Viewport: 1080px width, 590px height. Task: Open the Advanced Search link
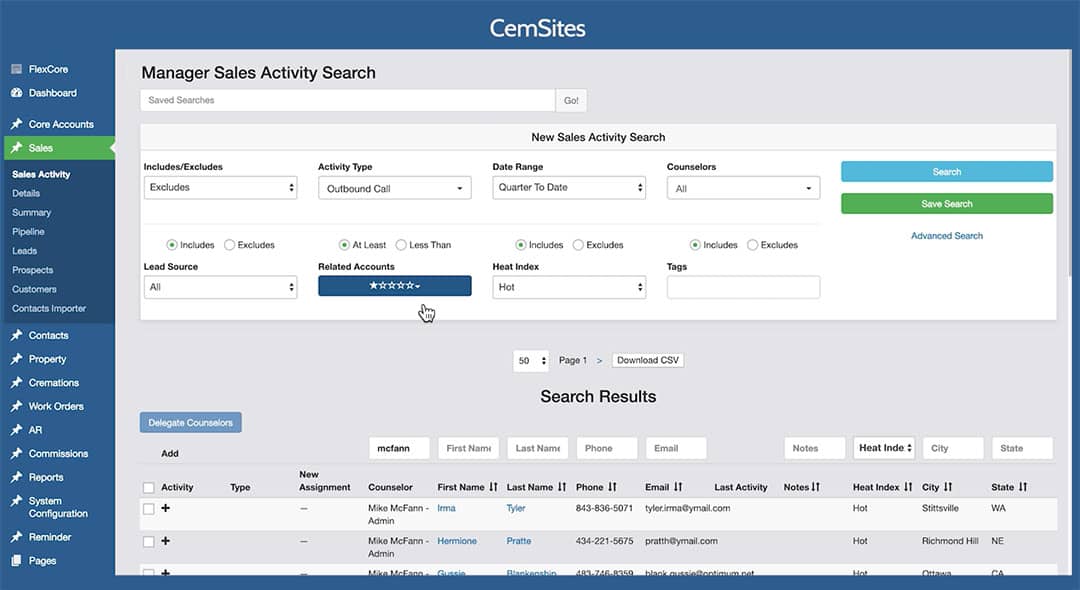pyautogui.click(x=947, y=235)
